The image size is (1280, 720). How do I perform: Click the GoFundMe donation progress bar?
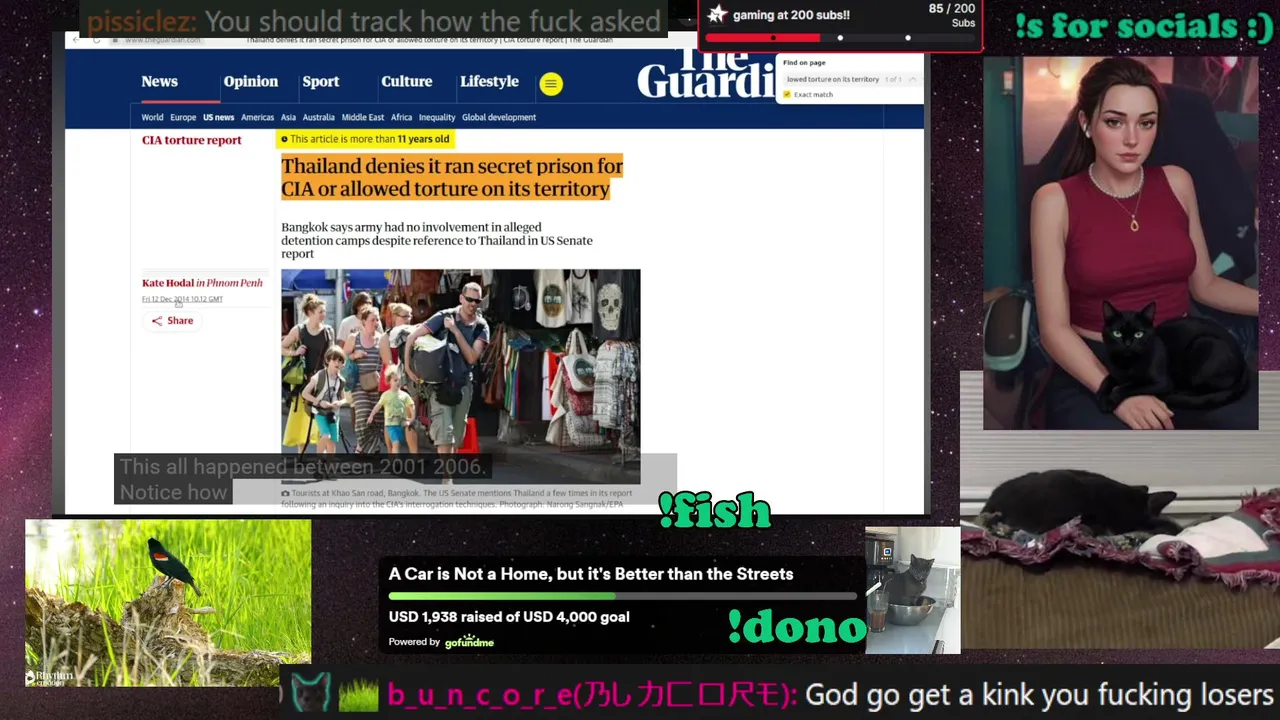[622, 596]
